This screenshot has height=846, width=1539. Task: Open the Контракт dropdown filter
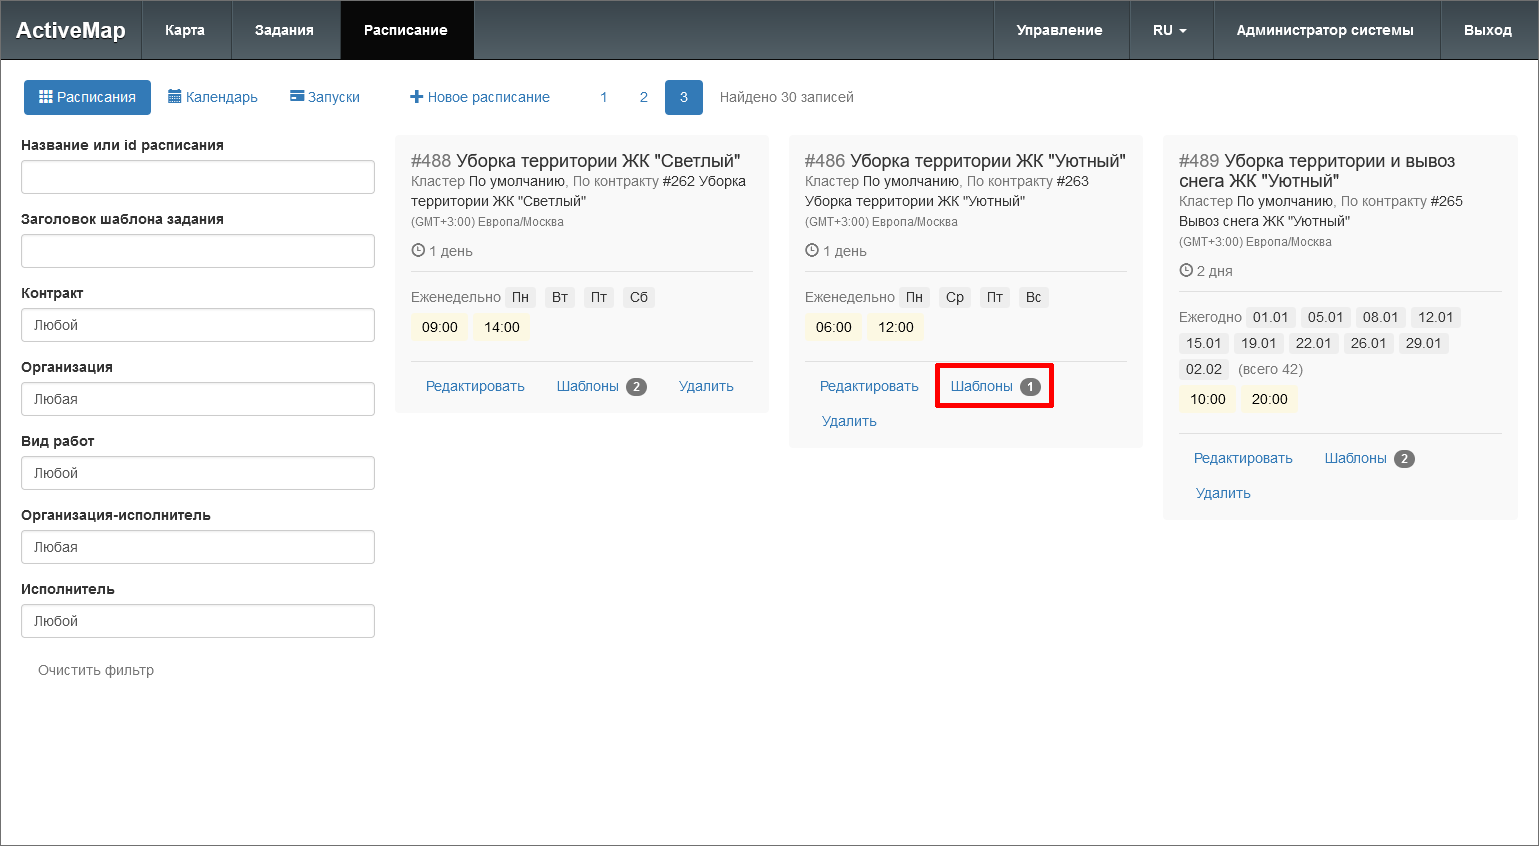point(198,325)
